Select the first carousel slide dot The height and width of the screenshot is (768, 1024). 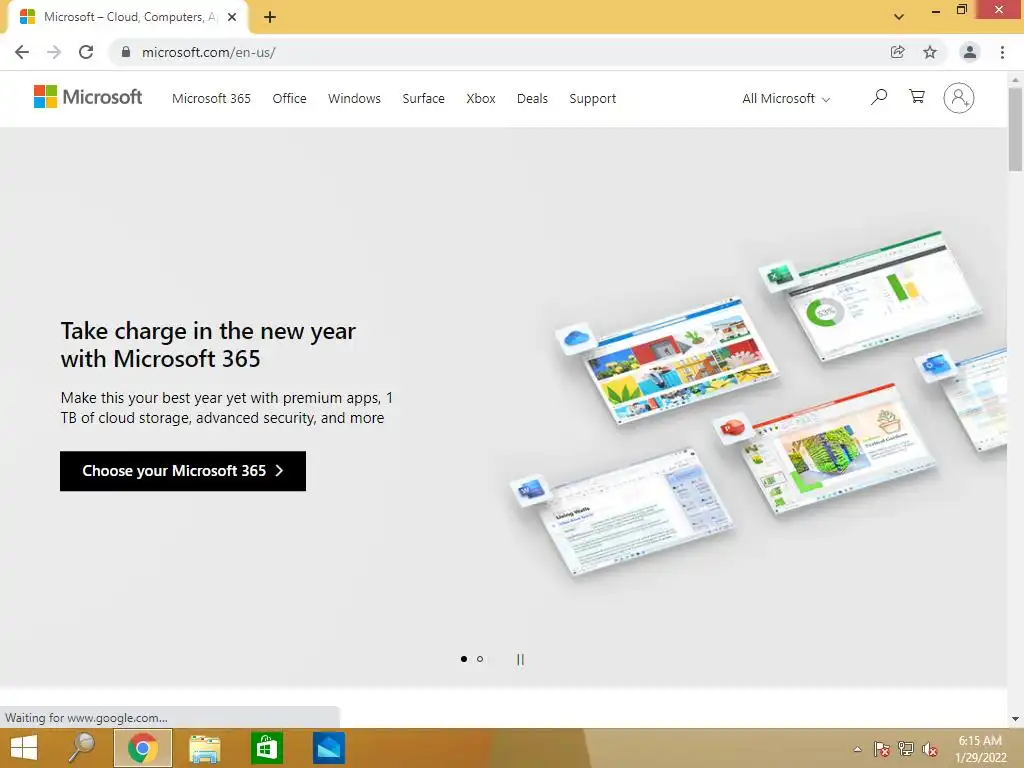pos(464,659)
